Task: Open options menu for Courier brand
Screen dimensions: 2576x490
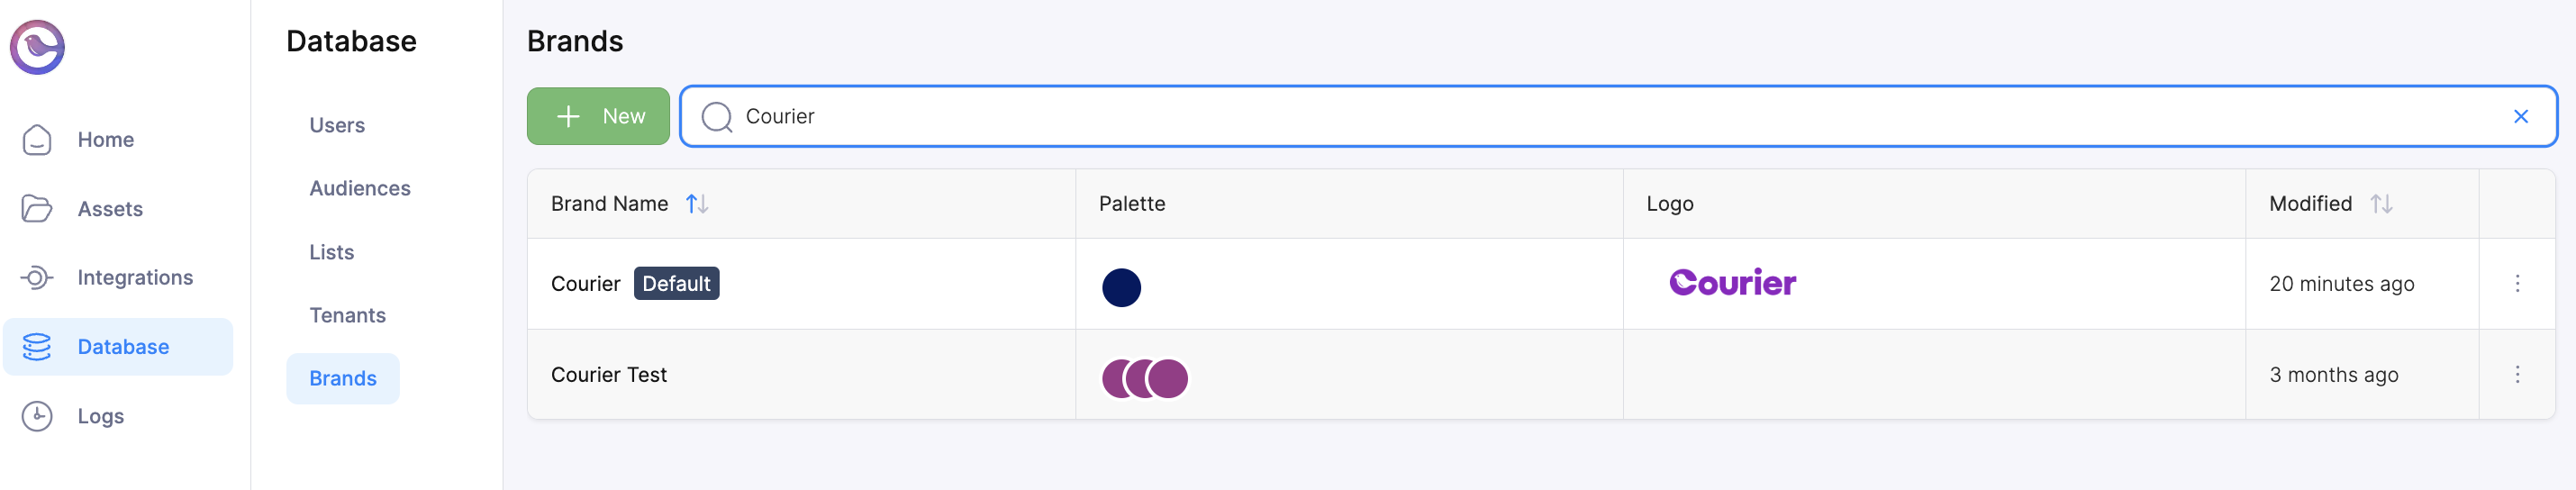Action: pos(2517,284)
